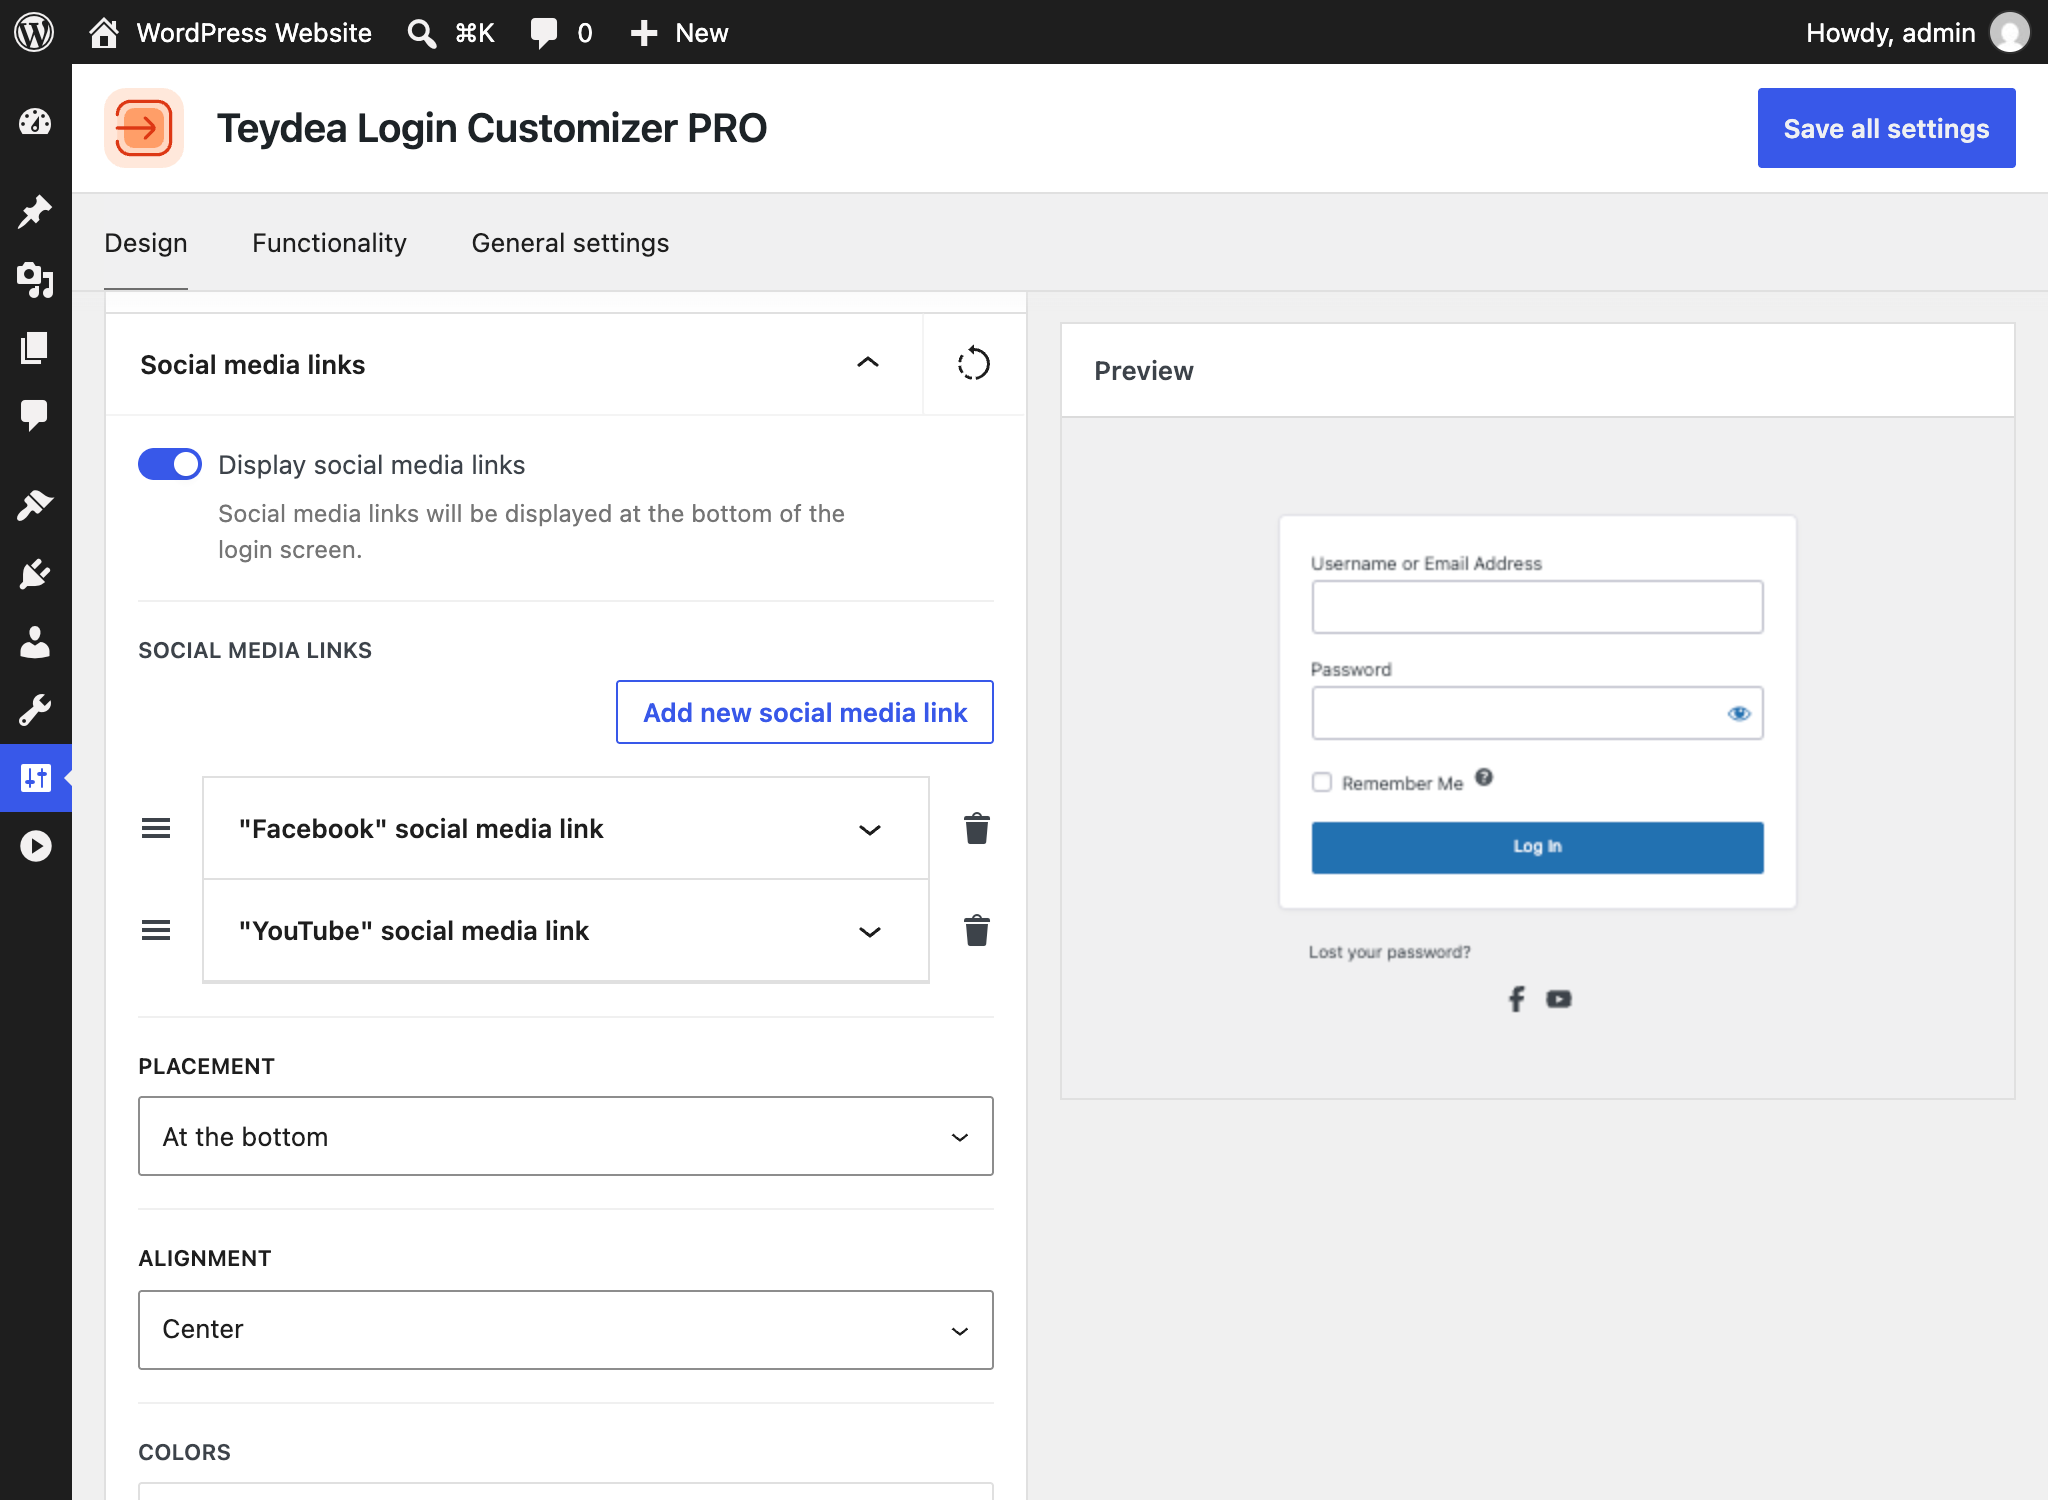Viewport: 2048px width, 1500px height.
Task: Reset Social media links section settings
Action: point(974,364)
